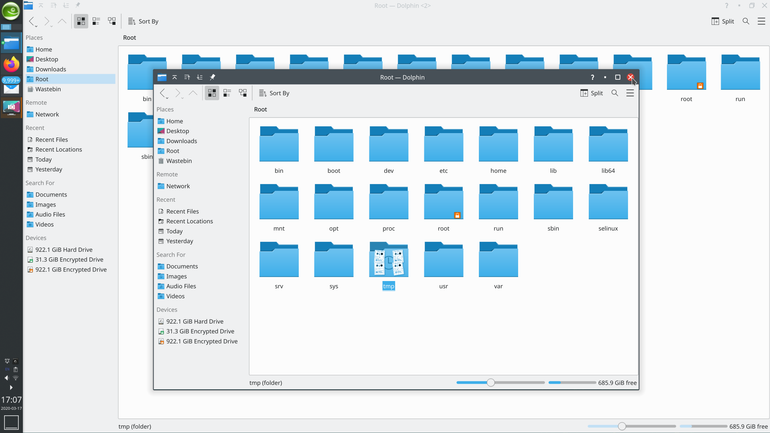Switch to Details view mode in front window
Viewport: 770px width, 433px height.
click(243, 93)
